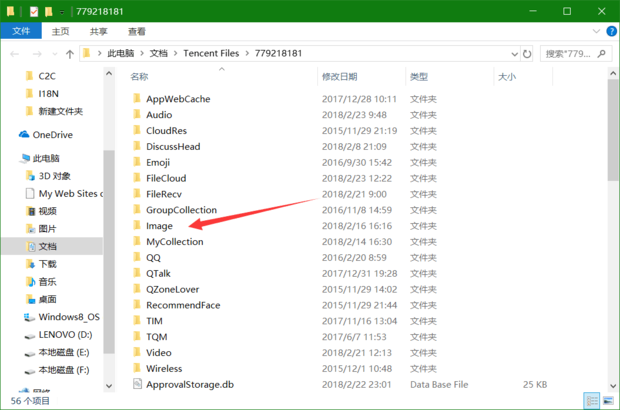This screenshot has height=410, width=620.
Task: Open the 文件 ribbon tab
Action: pyautogui.click(x=21, y=31)
